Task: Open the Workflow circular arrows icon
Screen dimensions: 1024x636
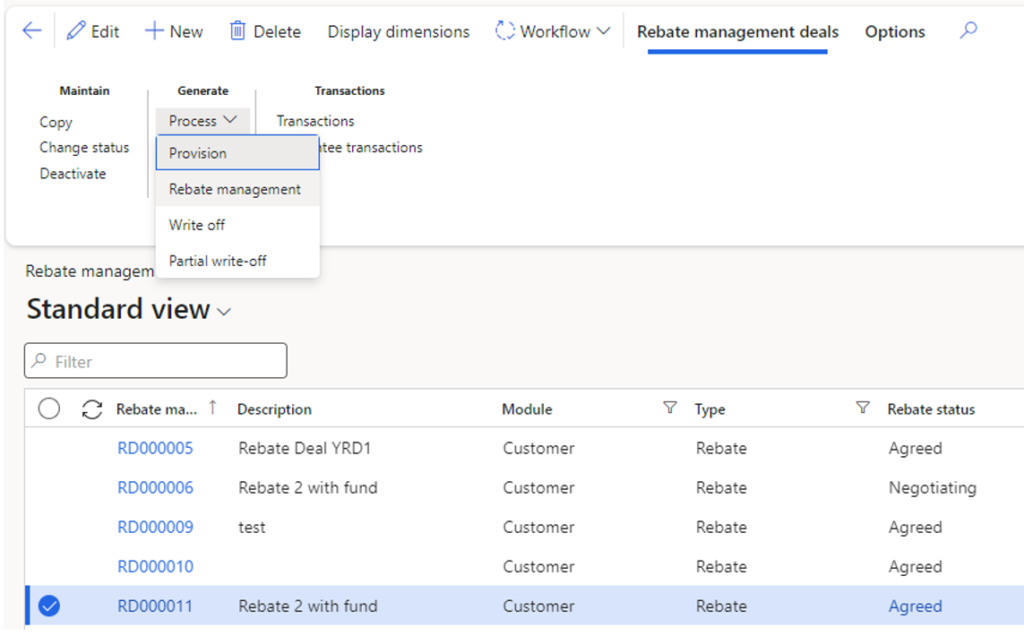Action: click(x=505, y=31)
